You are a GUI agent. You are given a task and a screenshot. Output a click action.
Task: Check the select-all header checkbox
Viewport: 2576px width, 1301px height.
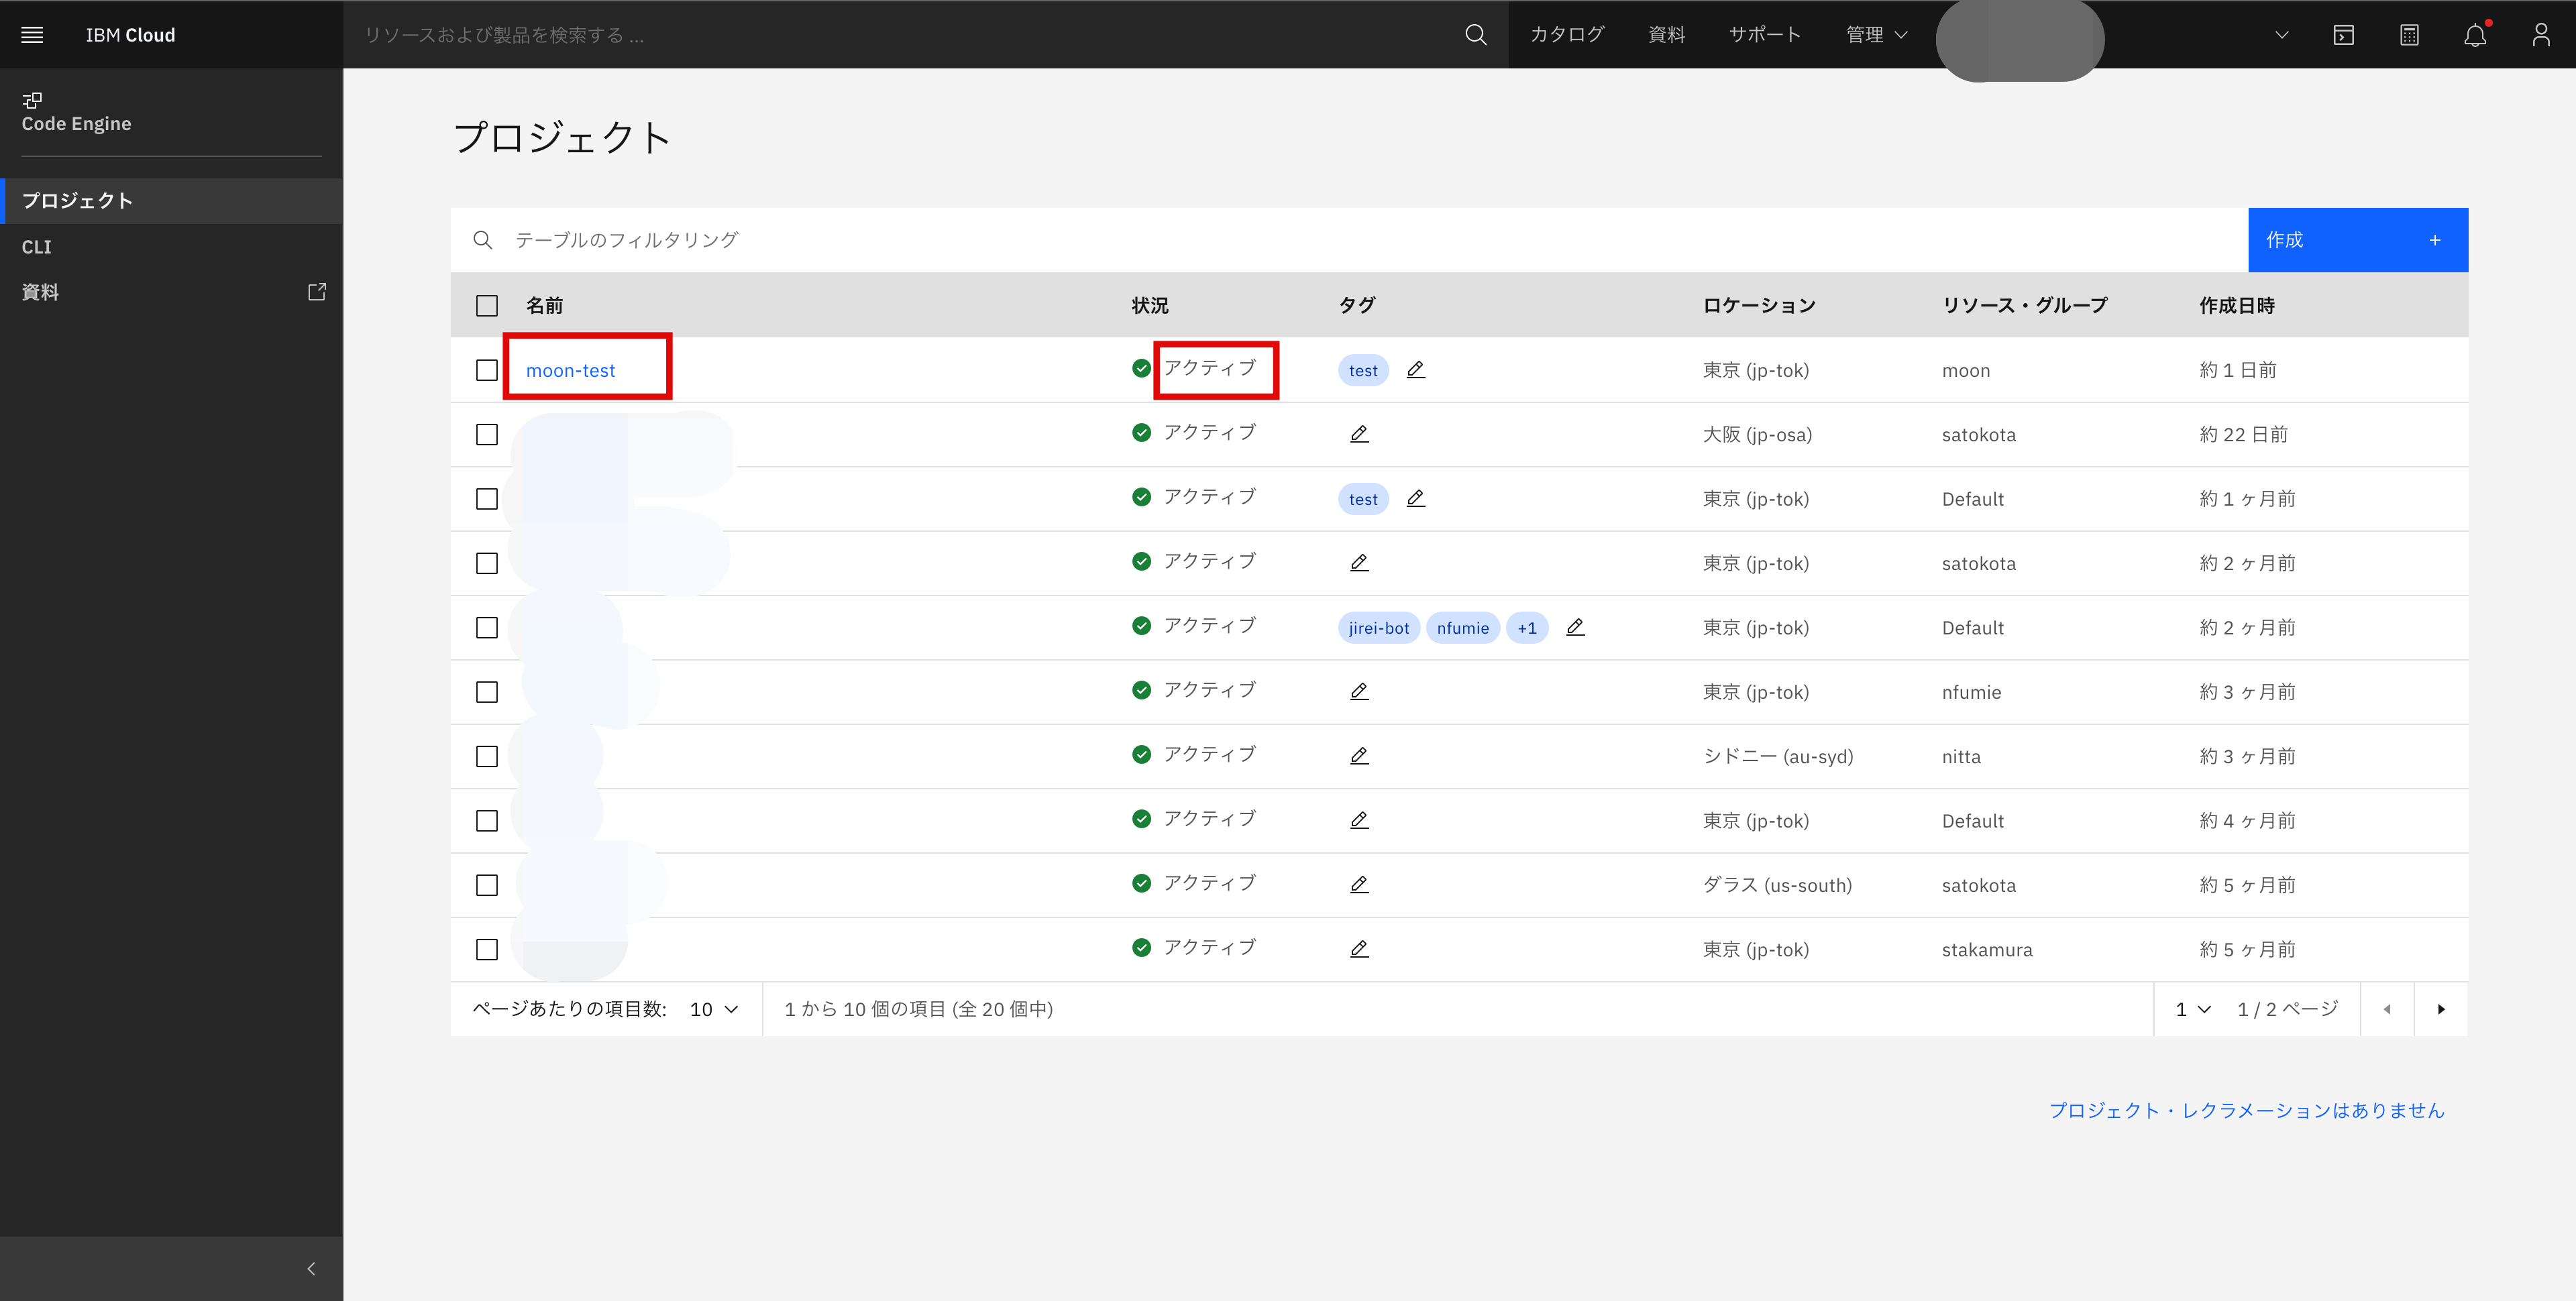pos(487,306)
